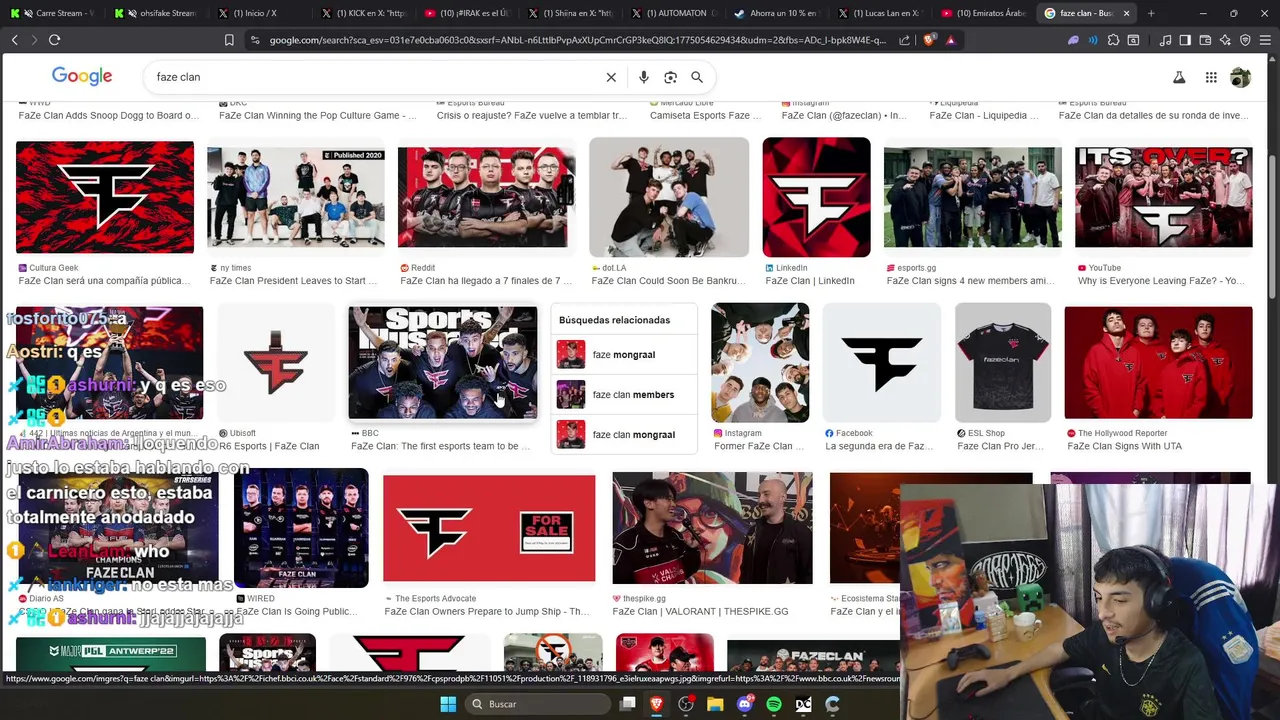Open 'Why is Everyone Leaving FaZe' YouTube link
The image size is (1280, 720).
(1161, 281)
